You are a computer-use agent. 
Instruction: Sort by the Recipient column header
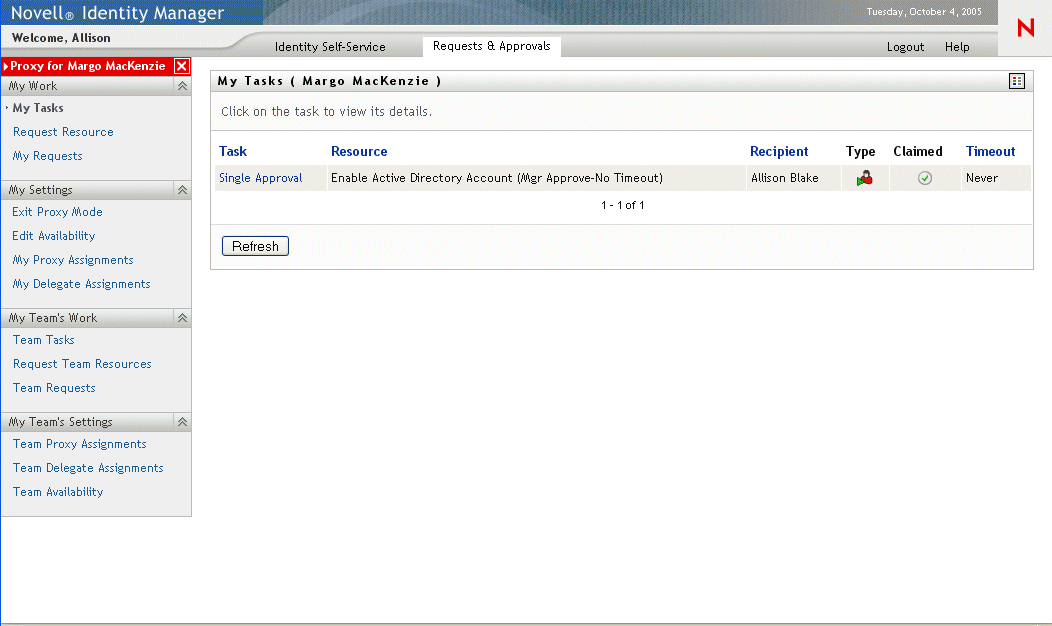point(779,152)
